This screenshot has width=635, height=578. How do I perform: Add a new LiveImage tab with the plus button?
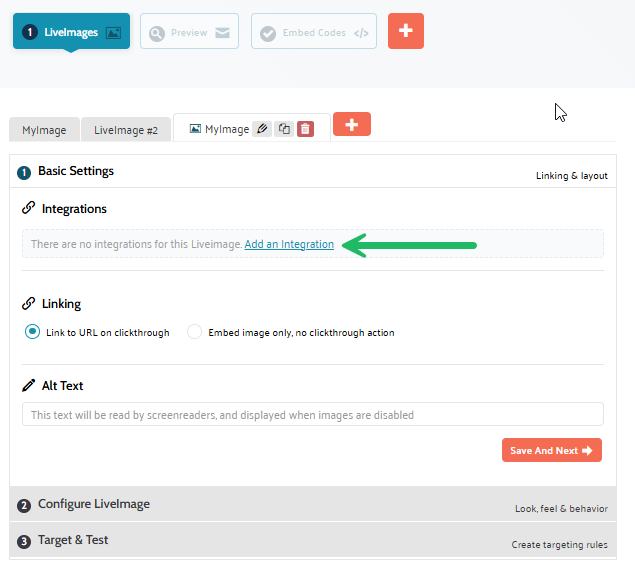tap(351, 124)
